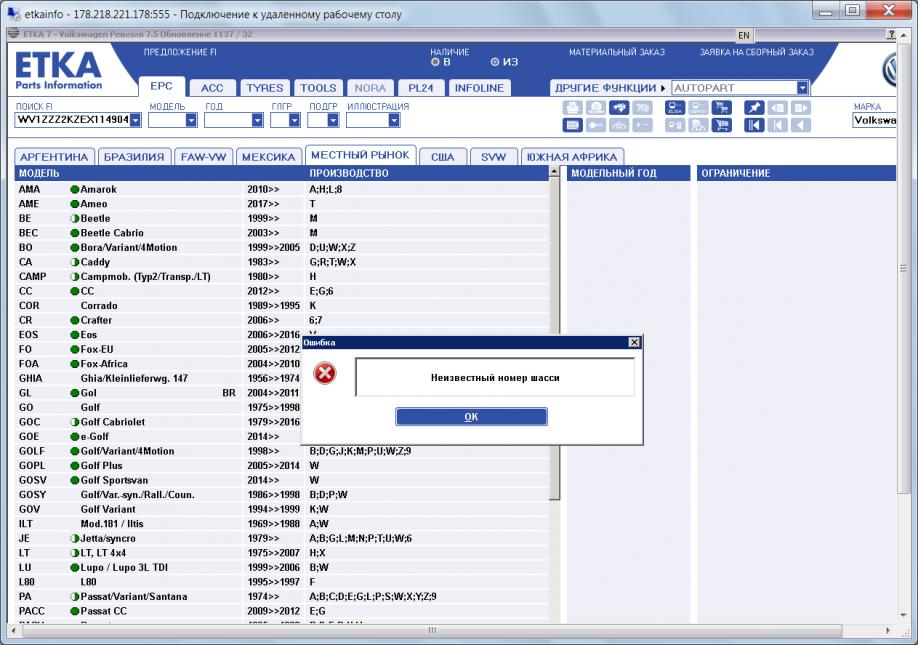Viewport: 918px width, 645px height.
Task: Click the greyed DEPOT toolbar icon
Action: coord(698,108)
